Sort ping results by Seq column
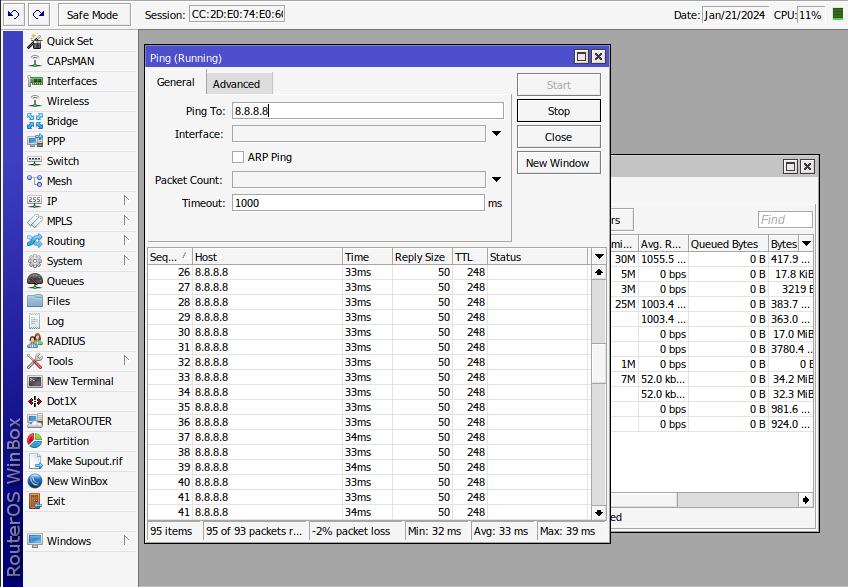The width and height of the screenshot is (848, 587). point(170,257)
